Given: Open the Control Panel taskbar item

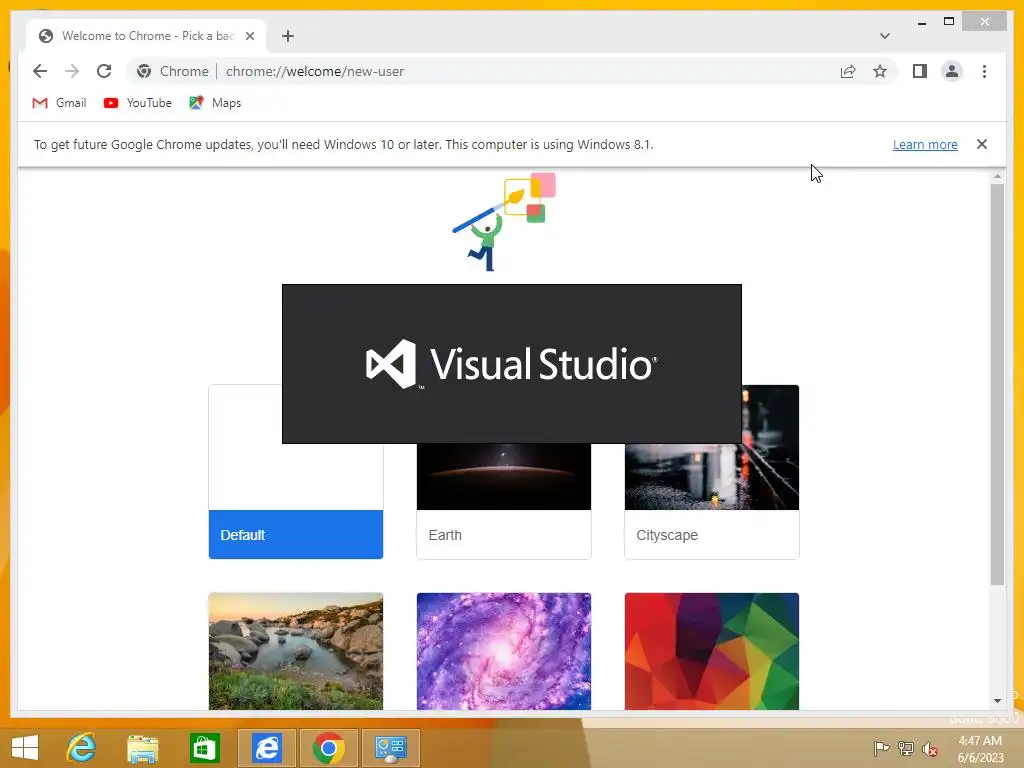Looking at the screenshot, I should pyautogui.click(x=391, y=748).
